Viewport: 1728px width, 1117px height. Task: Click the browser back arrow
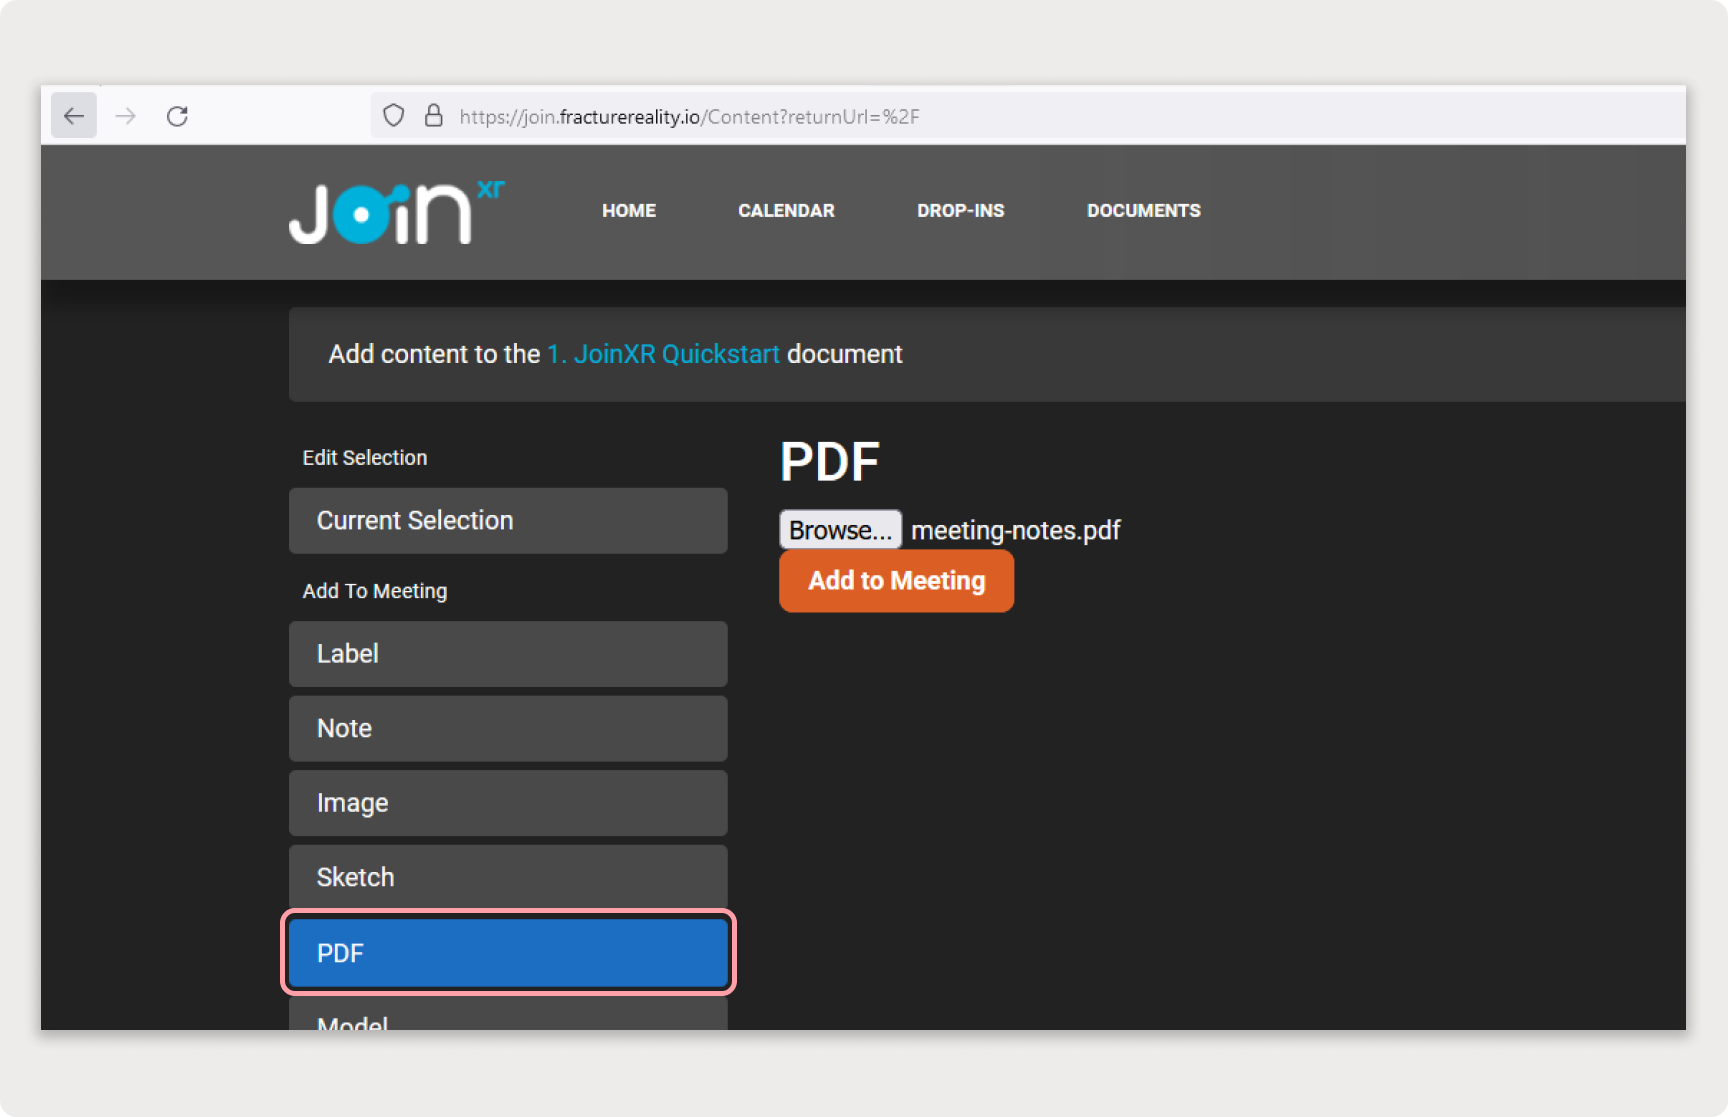[73, 115]
